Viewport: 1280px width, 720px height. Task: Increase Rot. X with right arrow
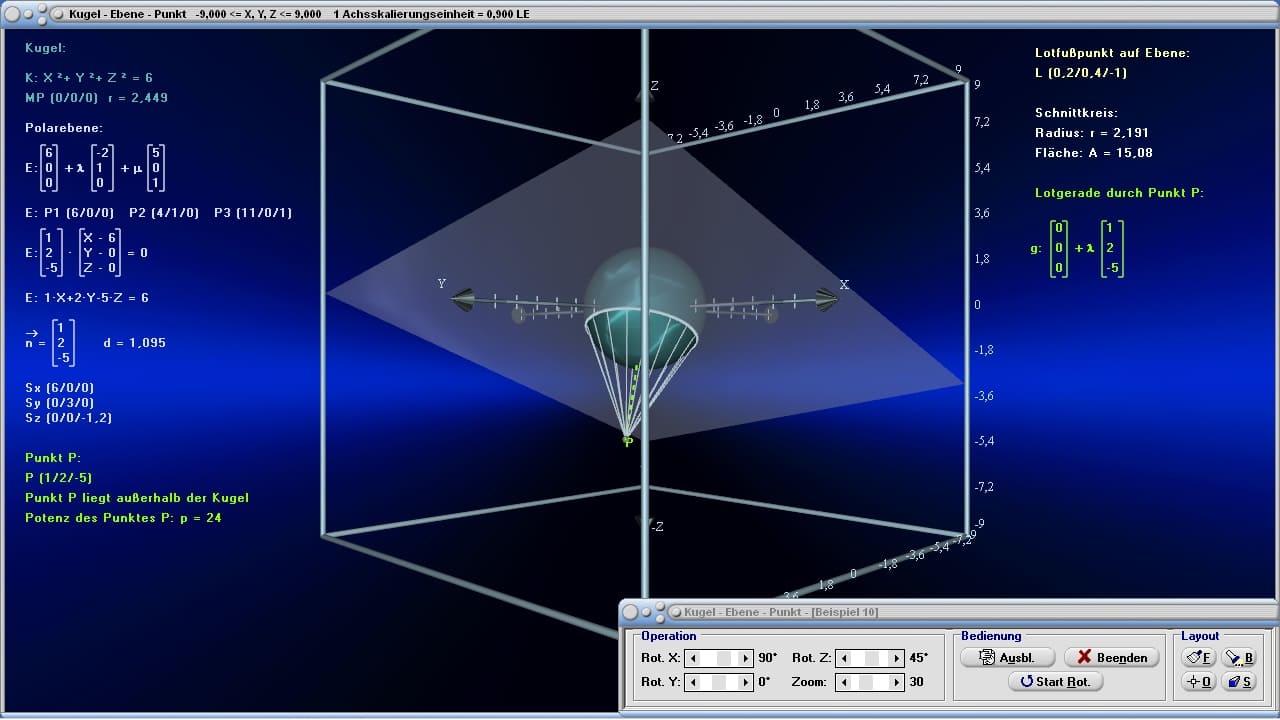click(x=745, y=658)
